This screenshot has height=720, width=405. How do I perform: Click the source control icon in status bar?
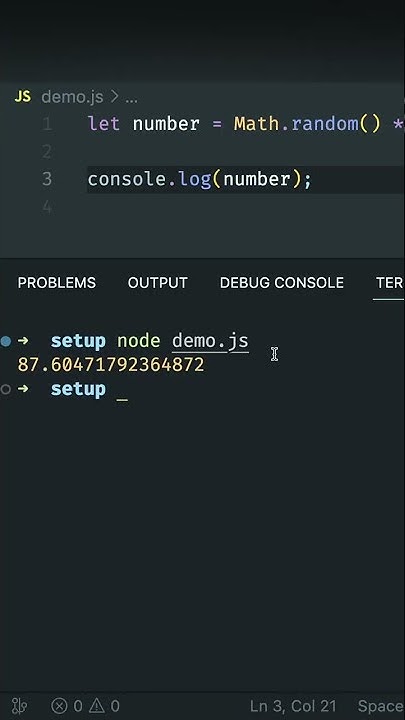(20, 705)
